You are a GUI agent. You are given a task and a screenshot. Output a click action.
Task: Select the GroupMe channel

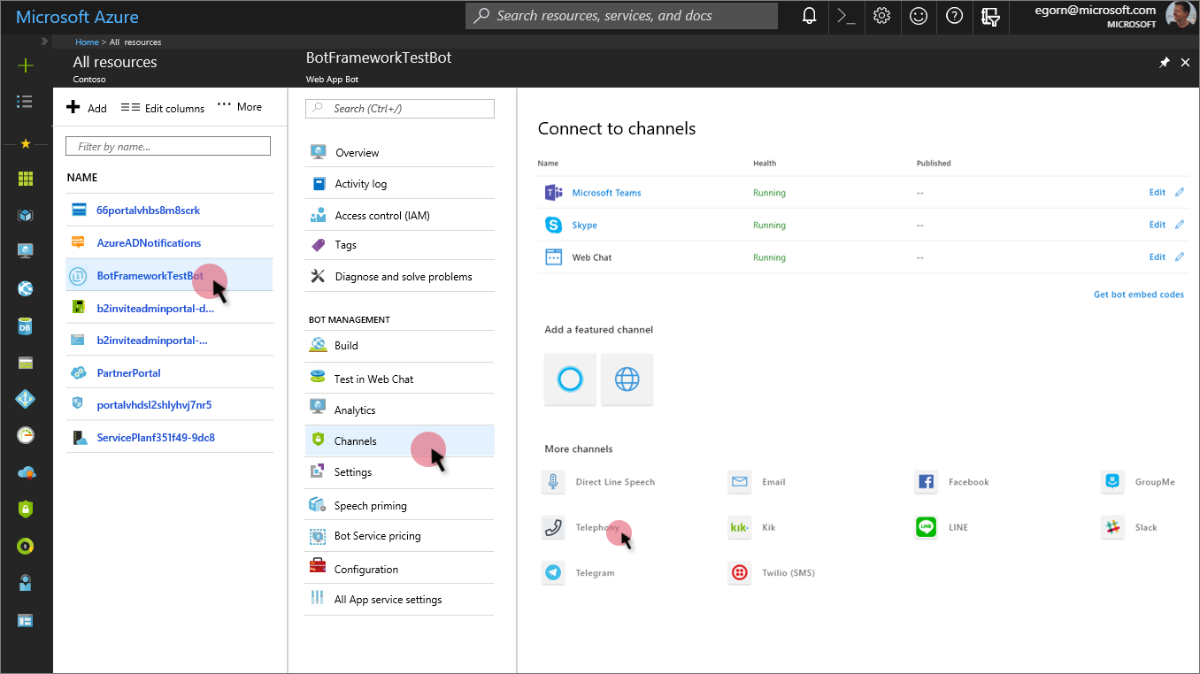point(1139,482)
